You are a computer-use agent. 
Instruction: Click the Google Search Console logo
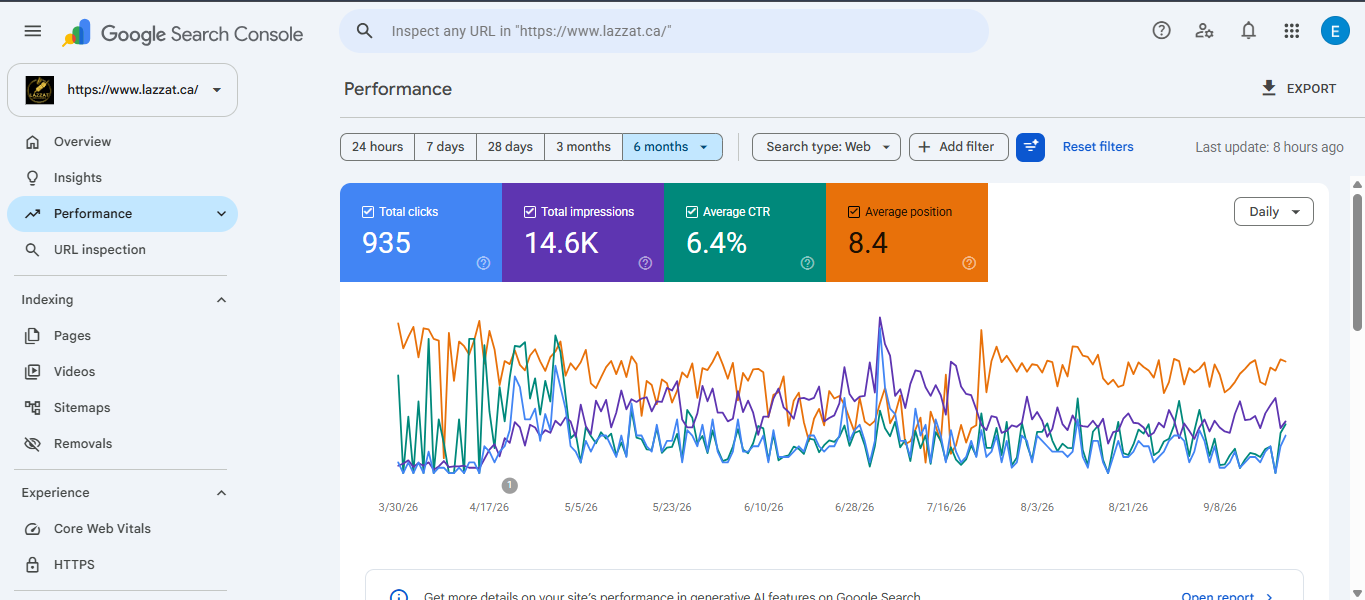pyautogui.click(x=183, y=33)
